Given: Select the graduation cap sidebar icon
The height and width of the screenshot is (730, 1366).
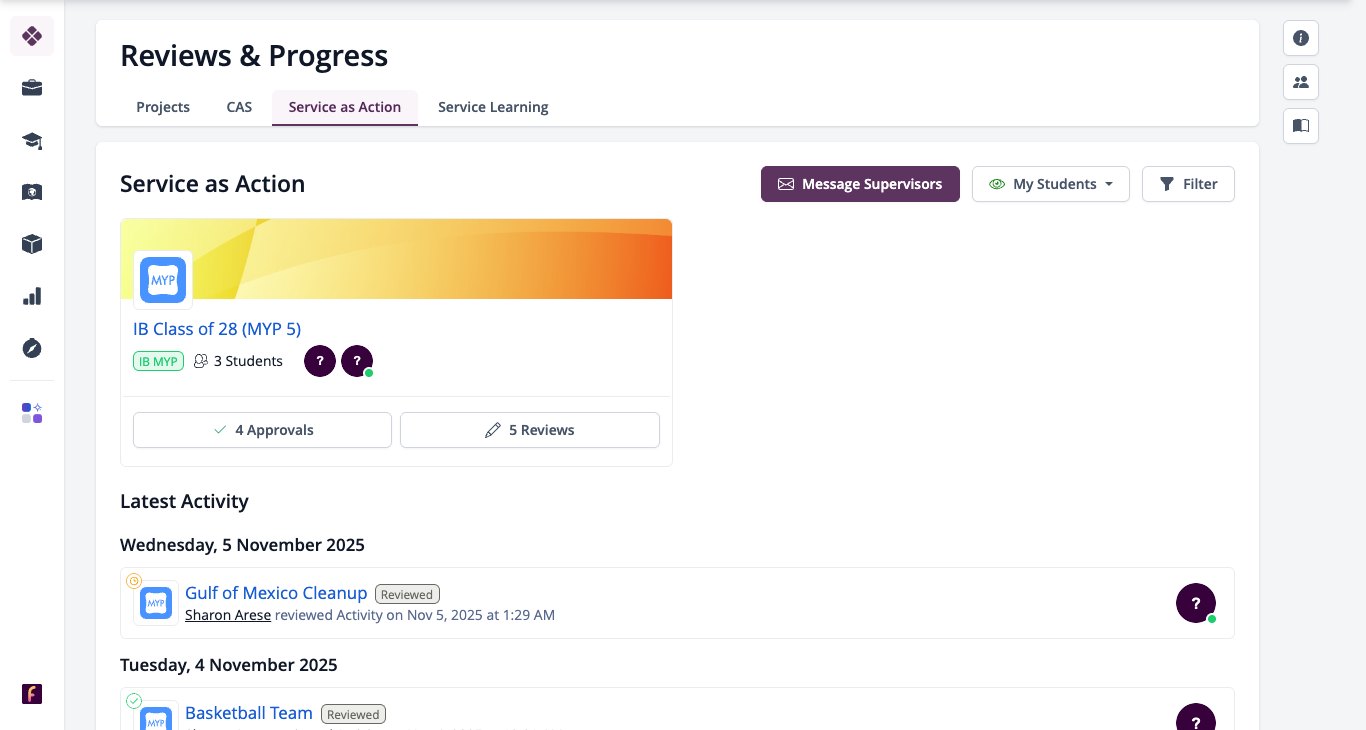Looking at the screenshot, I should tap(32, 140).
